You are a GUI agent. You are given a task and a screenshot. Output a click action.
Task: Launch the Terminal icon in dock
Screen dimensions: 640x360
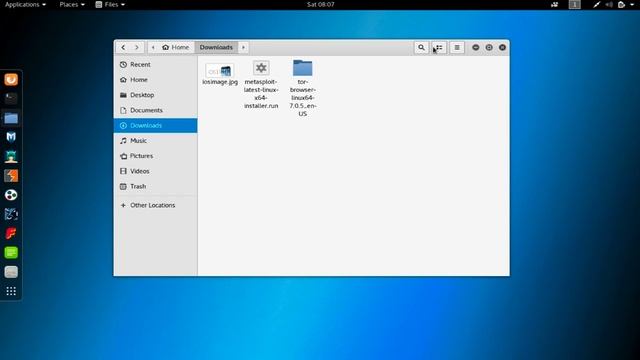pyautogui.click(x=11, y=98)
